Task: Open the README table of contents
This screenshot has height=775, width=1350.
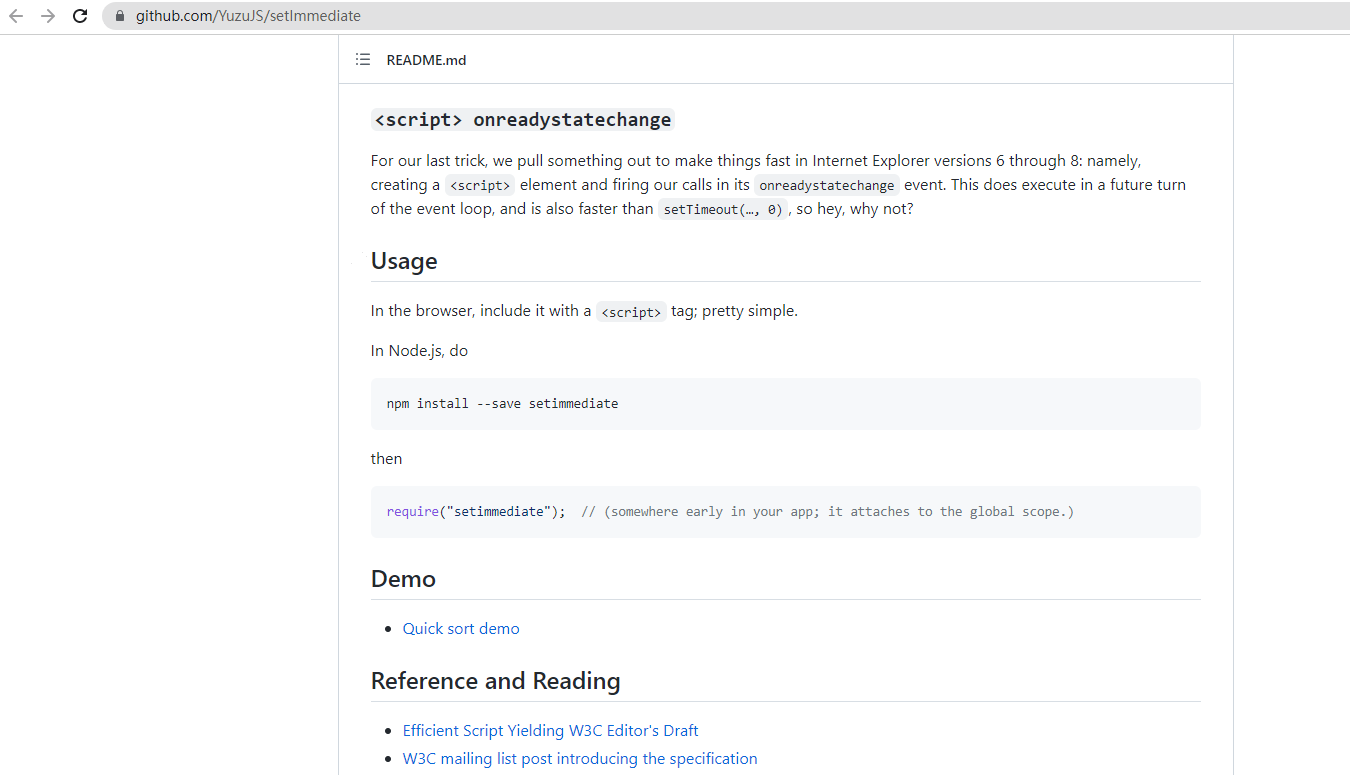Action: point(363,60)
